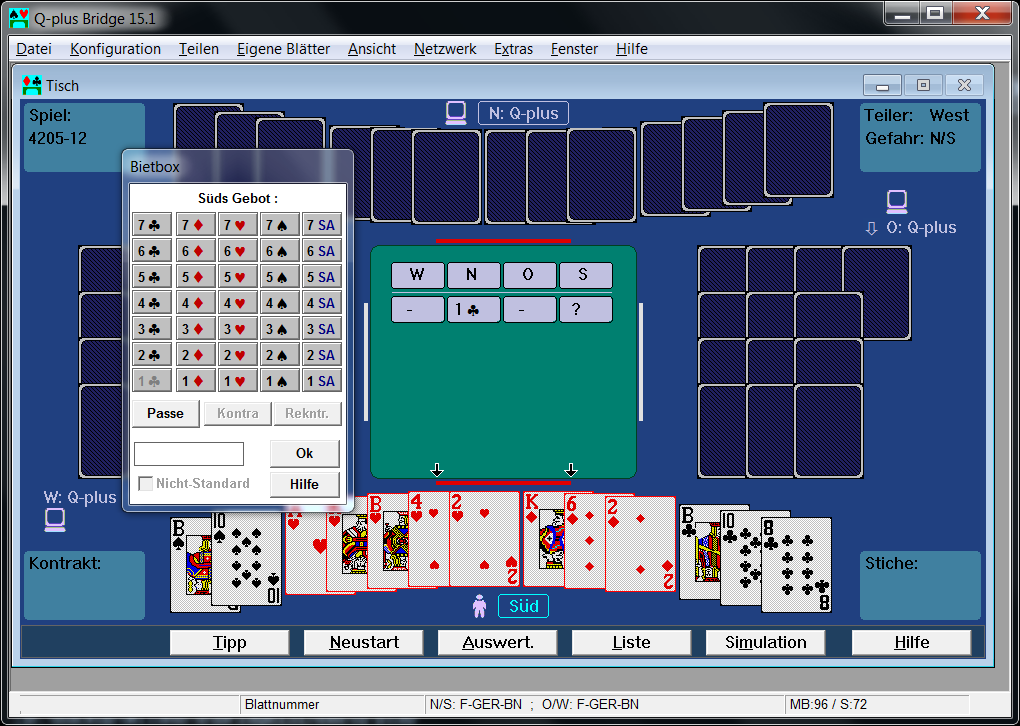1020x726 pixels.
Task: Select the 2 hearts bid
Action: [x=238, y=355]
